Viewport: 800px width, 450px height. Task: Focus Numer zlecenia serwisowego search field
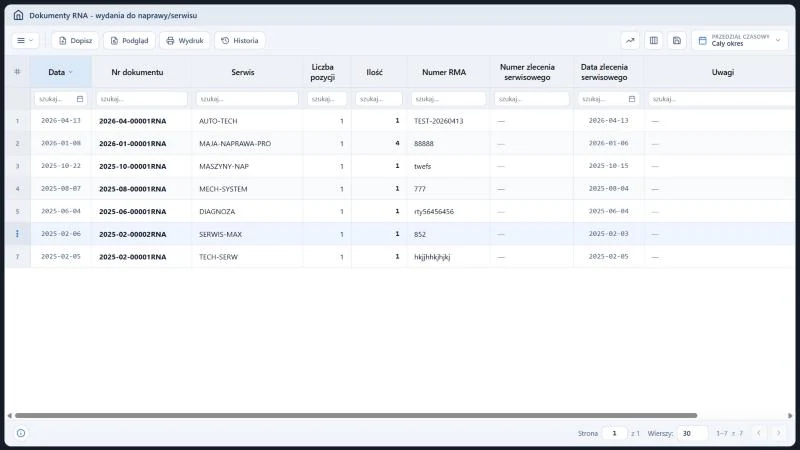tap(532, 99)
